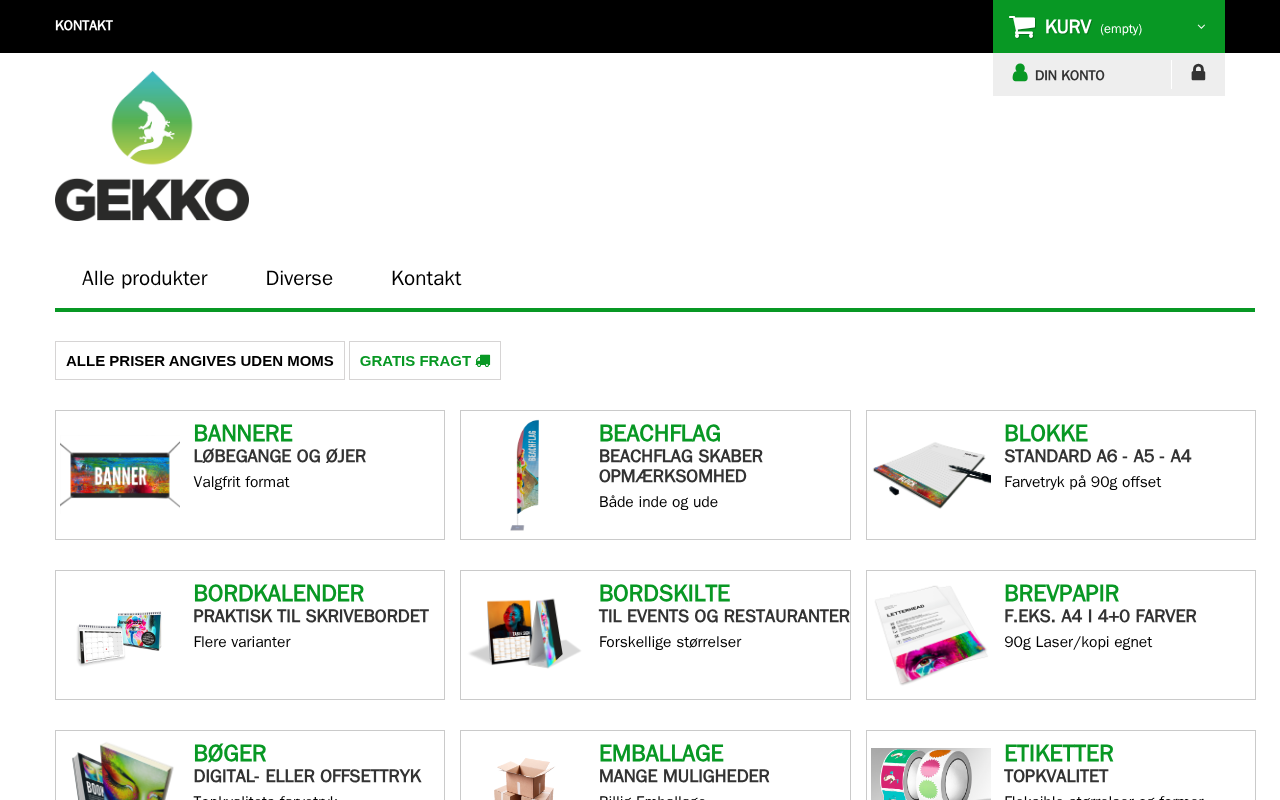Click the text 'Farvetryk på 90g offset'
This screenshot has width=1280, height=800.
[x=1083, y=482]
